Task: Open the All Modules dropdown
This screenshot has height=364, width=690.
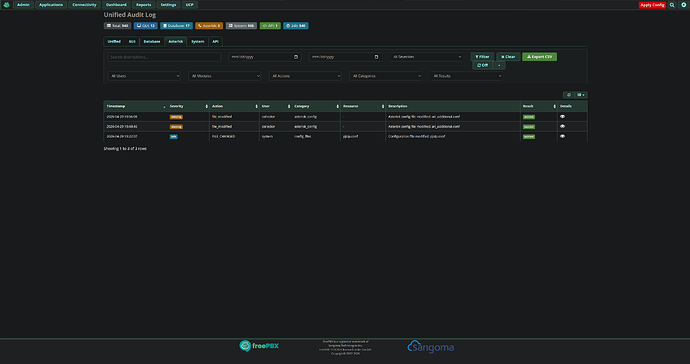Action: point(224,76)
